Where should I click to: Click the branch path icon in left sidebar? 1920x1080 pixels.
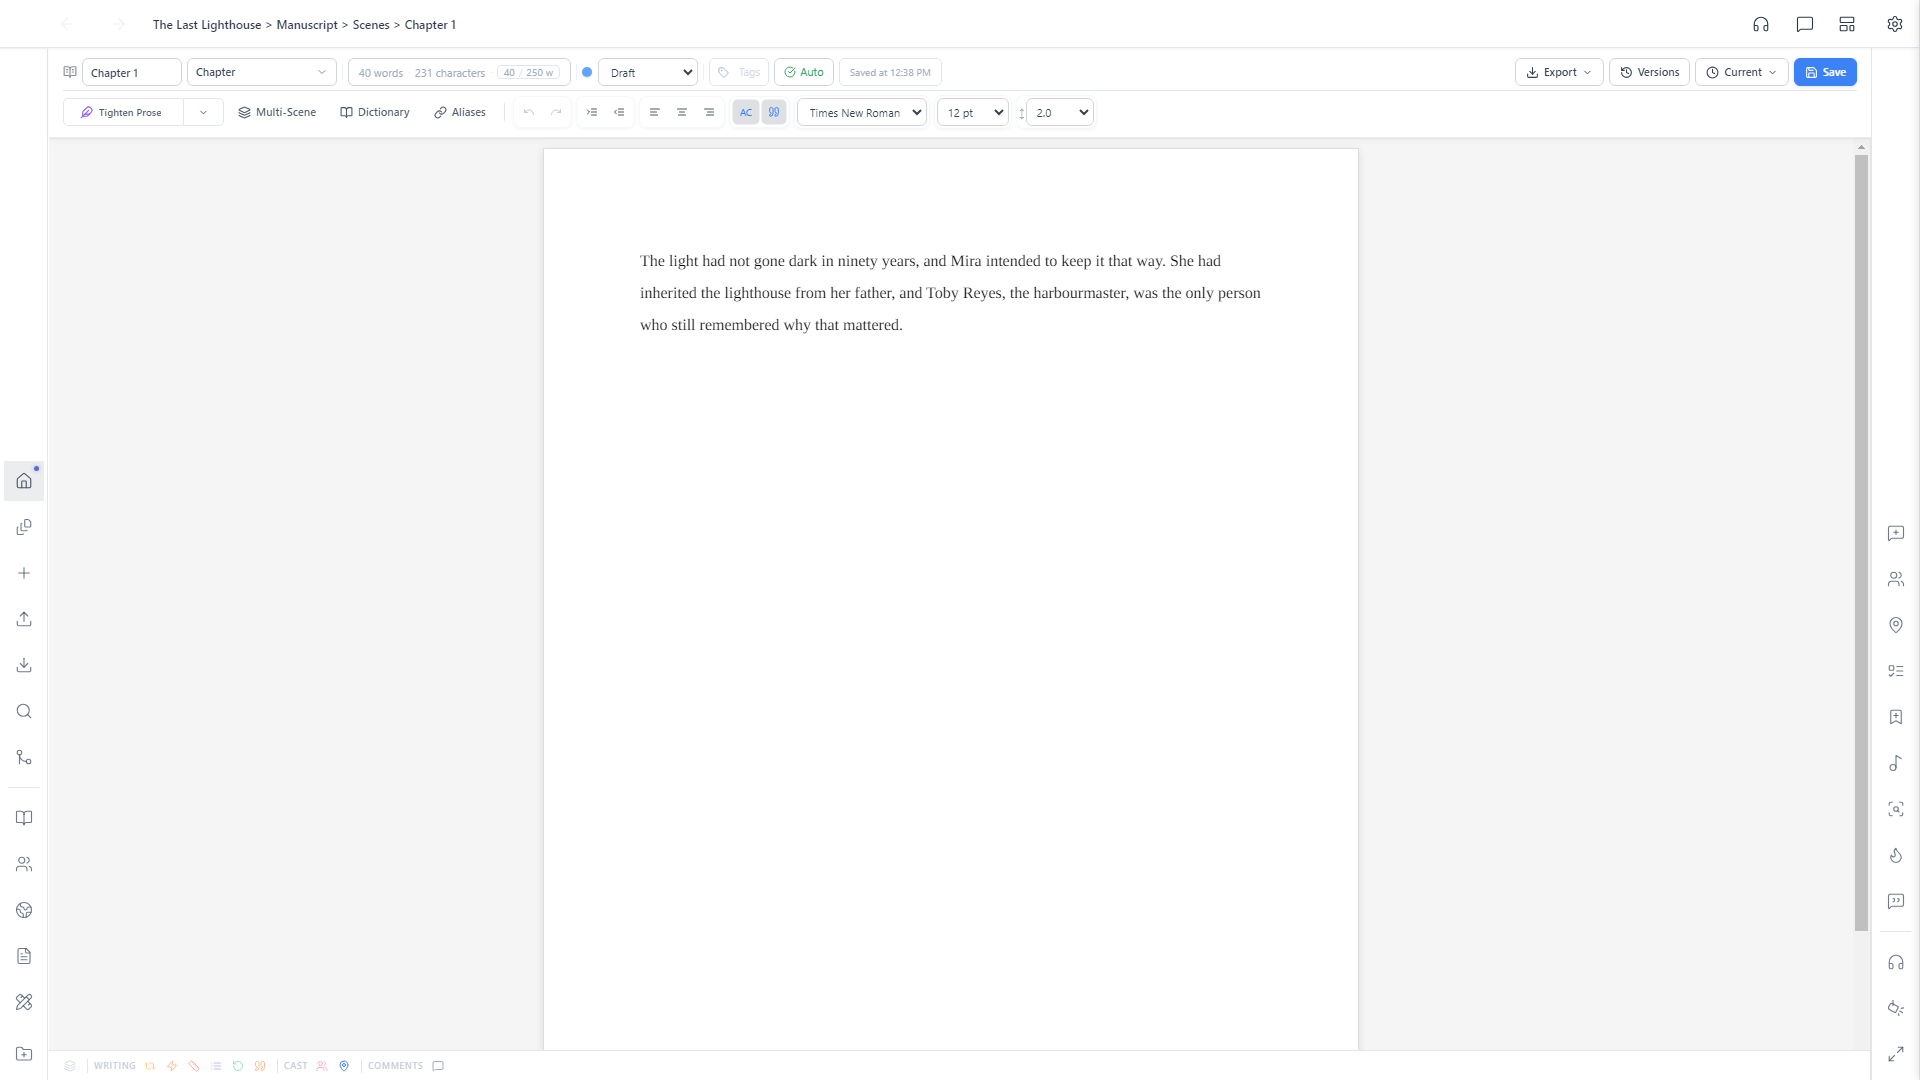coord(24,757)
